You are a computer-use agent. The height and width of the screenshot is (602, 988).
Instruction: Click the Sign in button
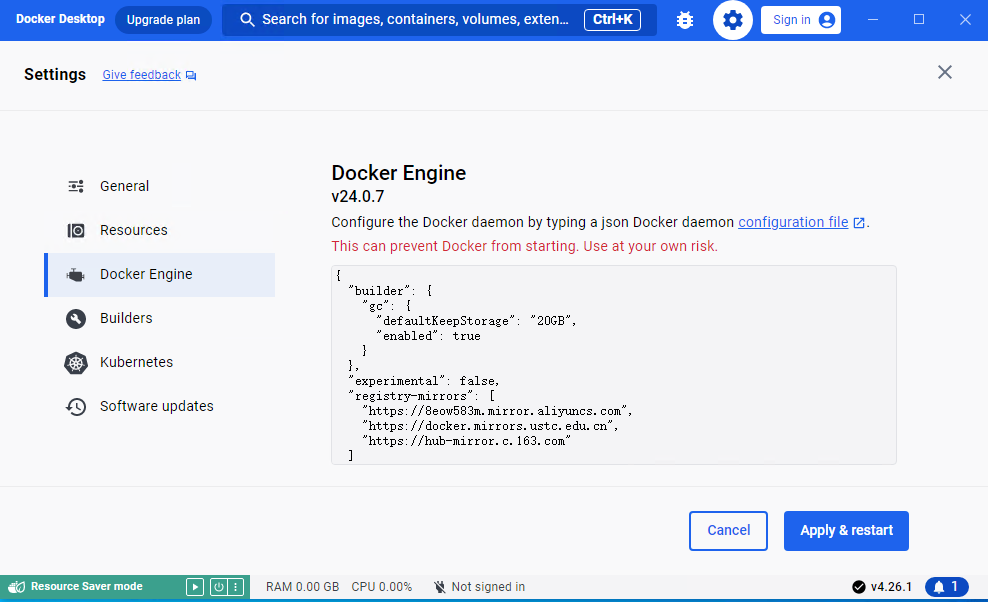pyautogui.click(x=801, y=20)
